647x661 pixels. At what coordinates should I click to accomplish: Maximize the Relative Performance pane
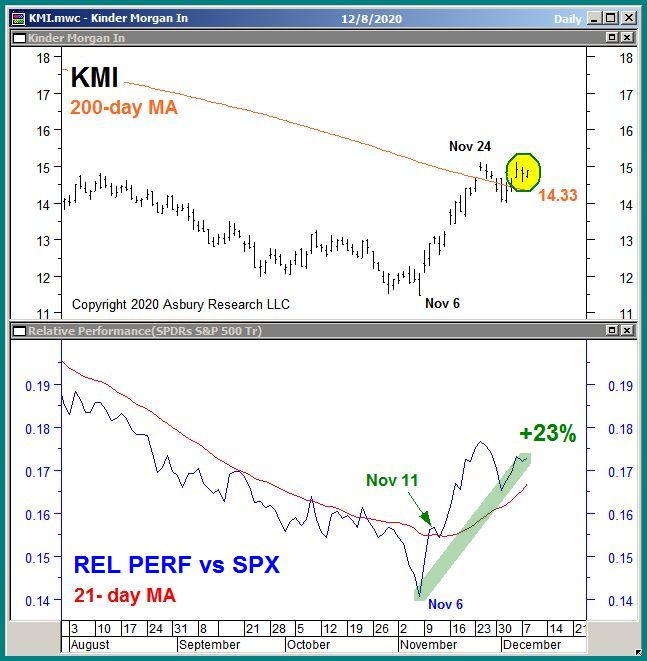coord(612,331)
